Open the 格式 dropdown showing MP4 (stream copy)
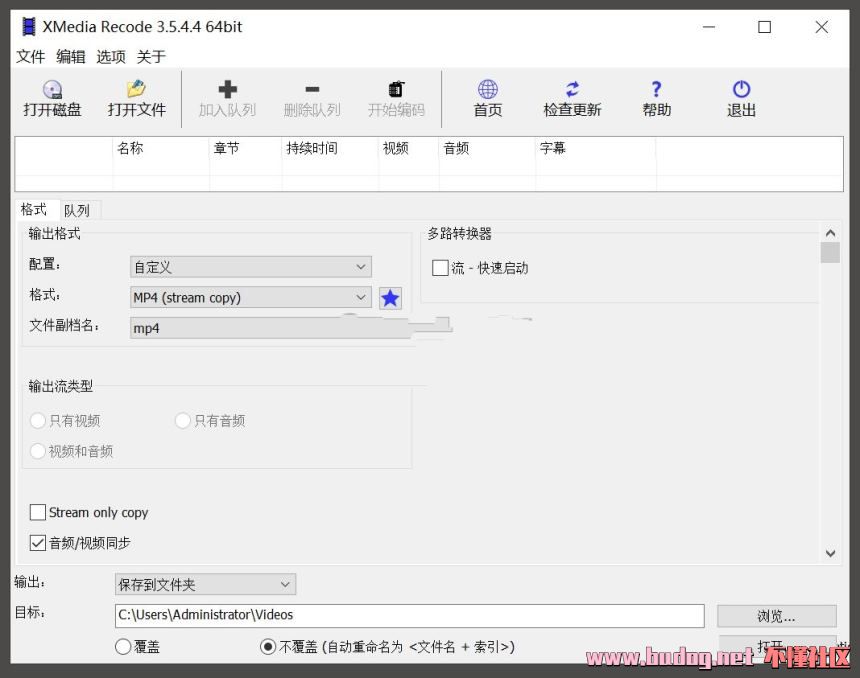Viewport: 860px width, 678px height. [251, 297]
